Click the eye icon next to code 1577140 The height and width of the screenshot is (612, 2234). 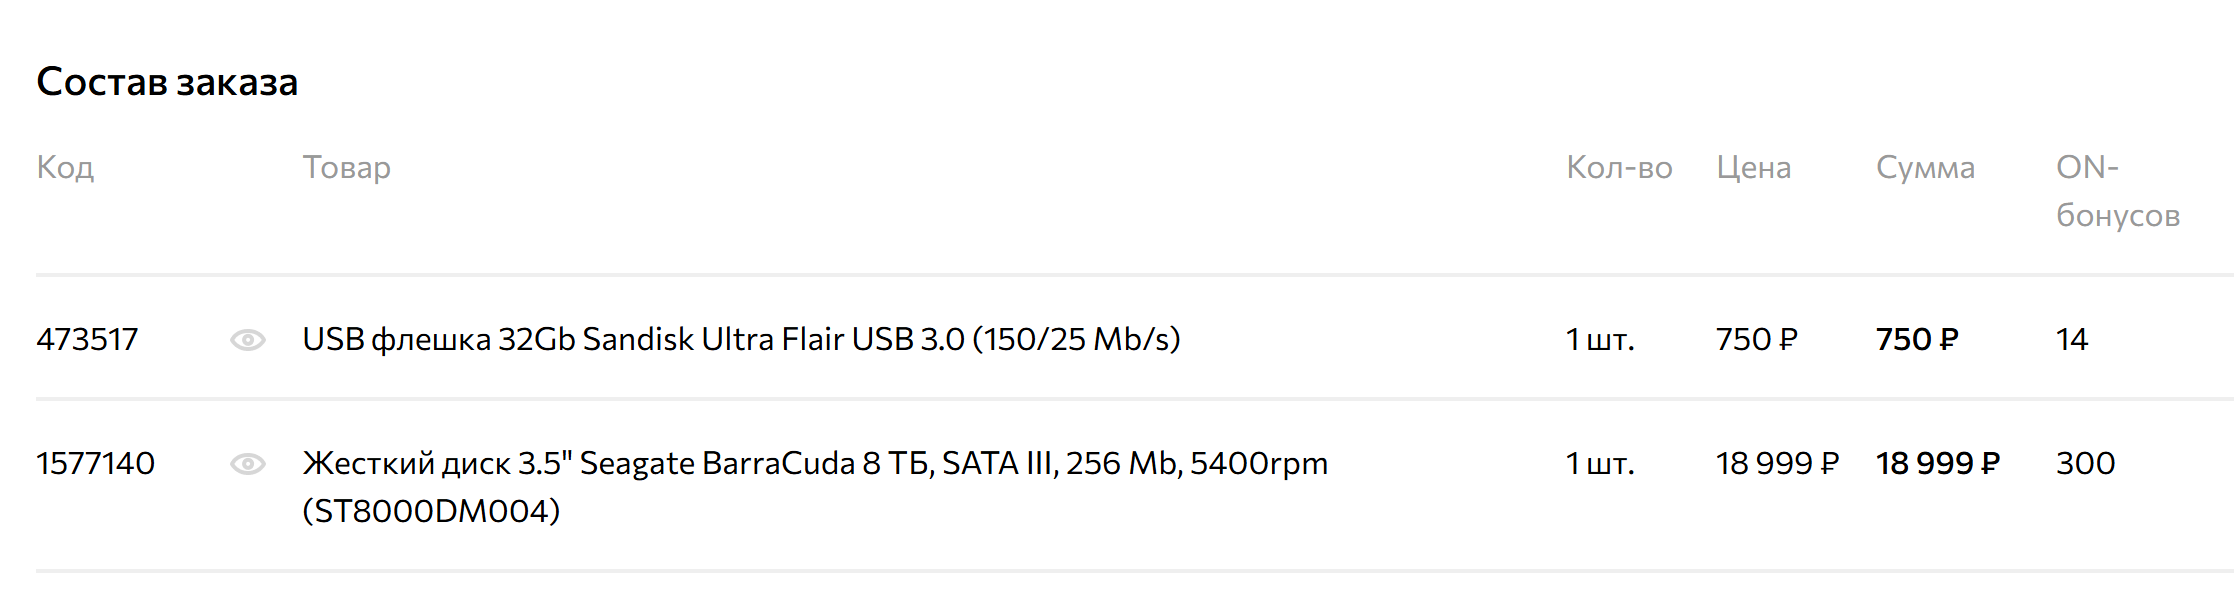[248, 464]
